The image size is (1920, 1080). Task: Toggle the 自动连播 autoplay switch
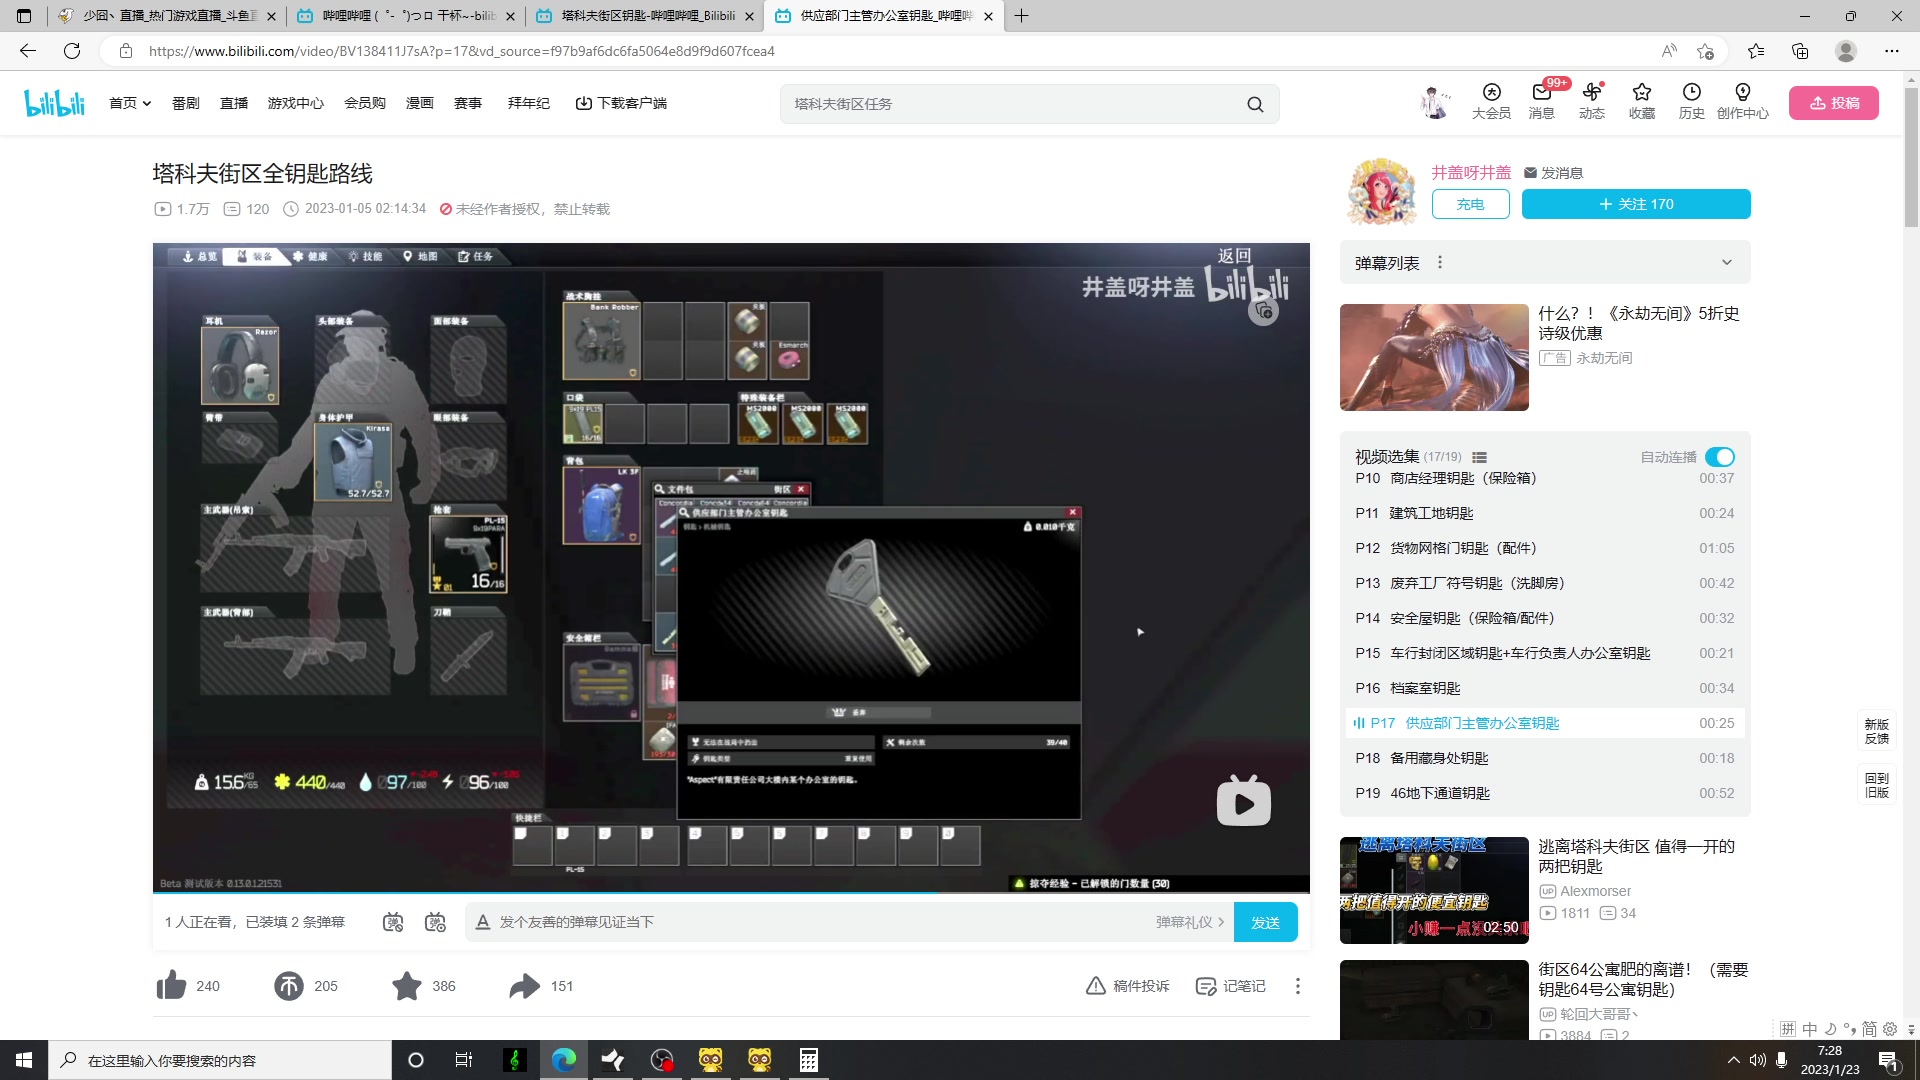coord(1719,457)
